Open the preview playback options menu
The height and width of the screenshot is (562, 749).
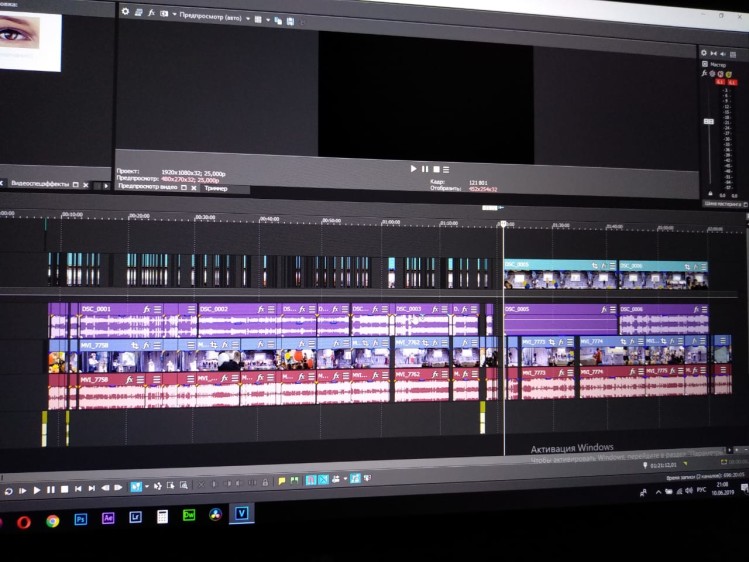click(446, 169)
